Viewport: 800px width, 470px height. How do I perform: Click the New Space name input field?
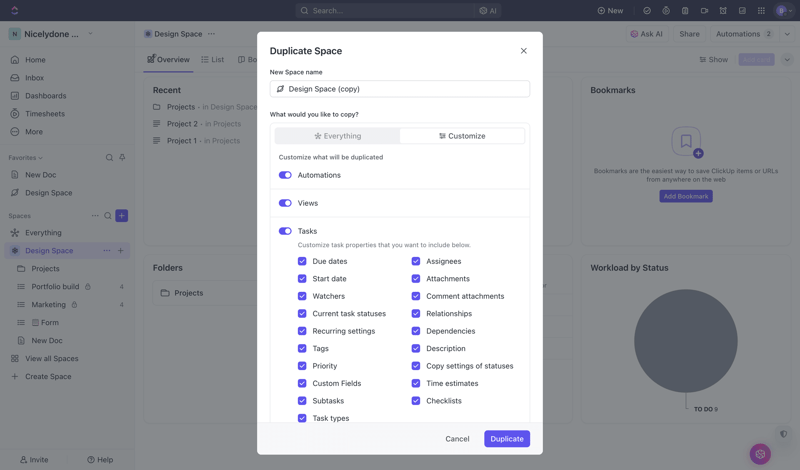(399, 89)
